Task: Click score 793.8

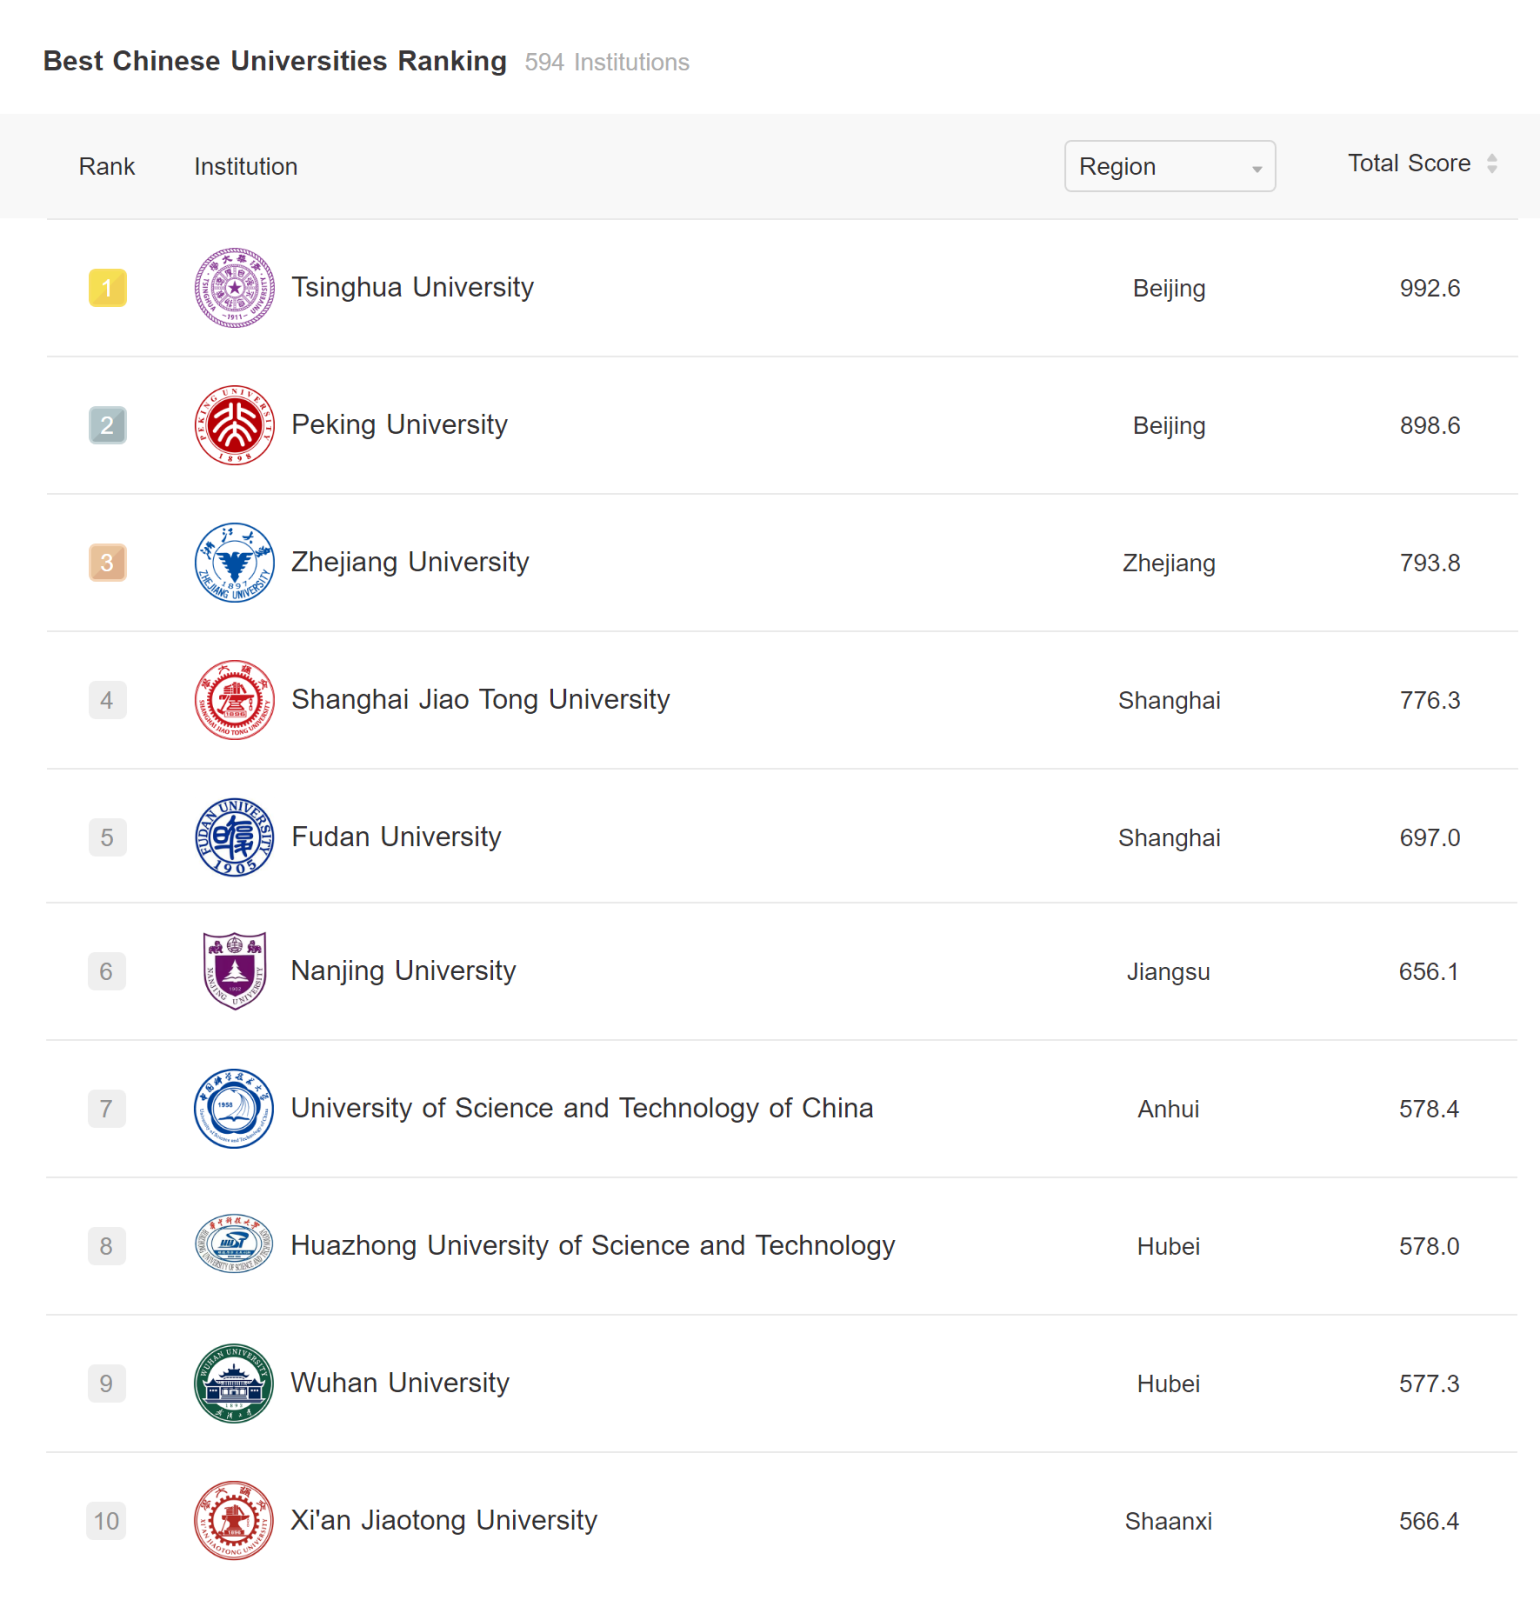Action: tap(1430, 563)
